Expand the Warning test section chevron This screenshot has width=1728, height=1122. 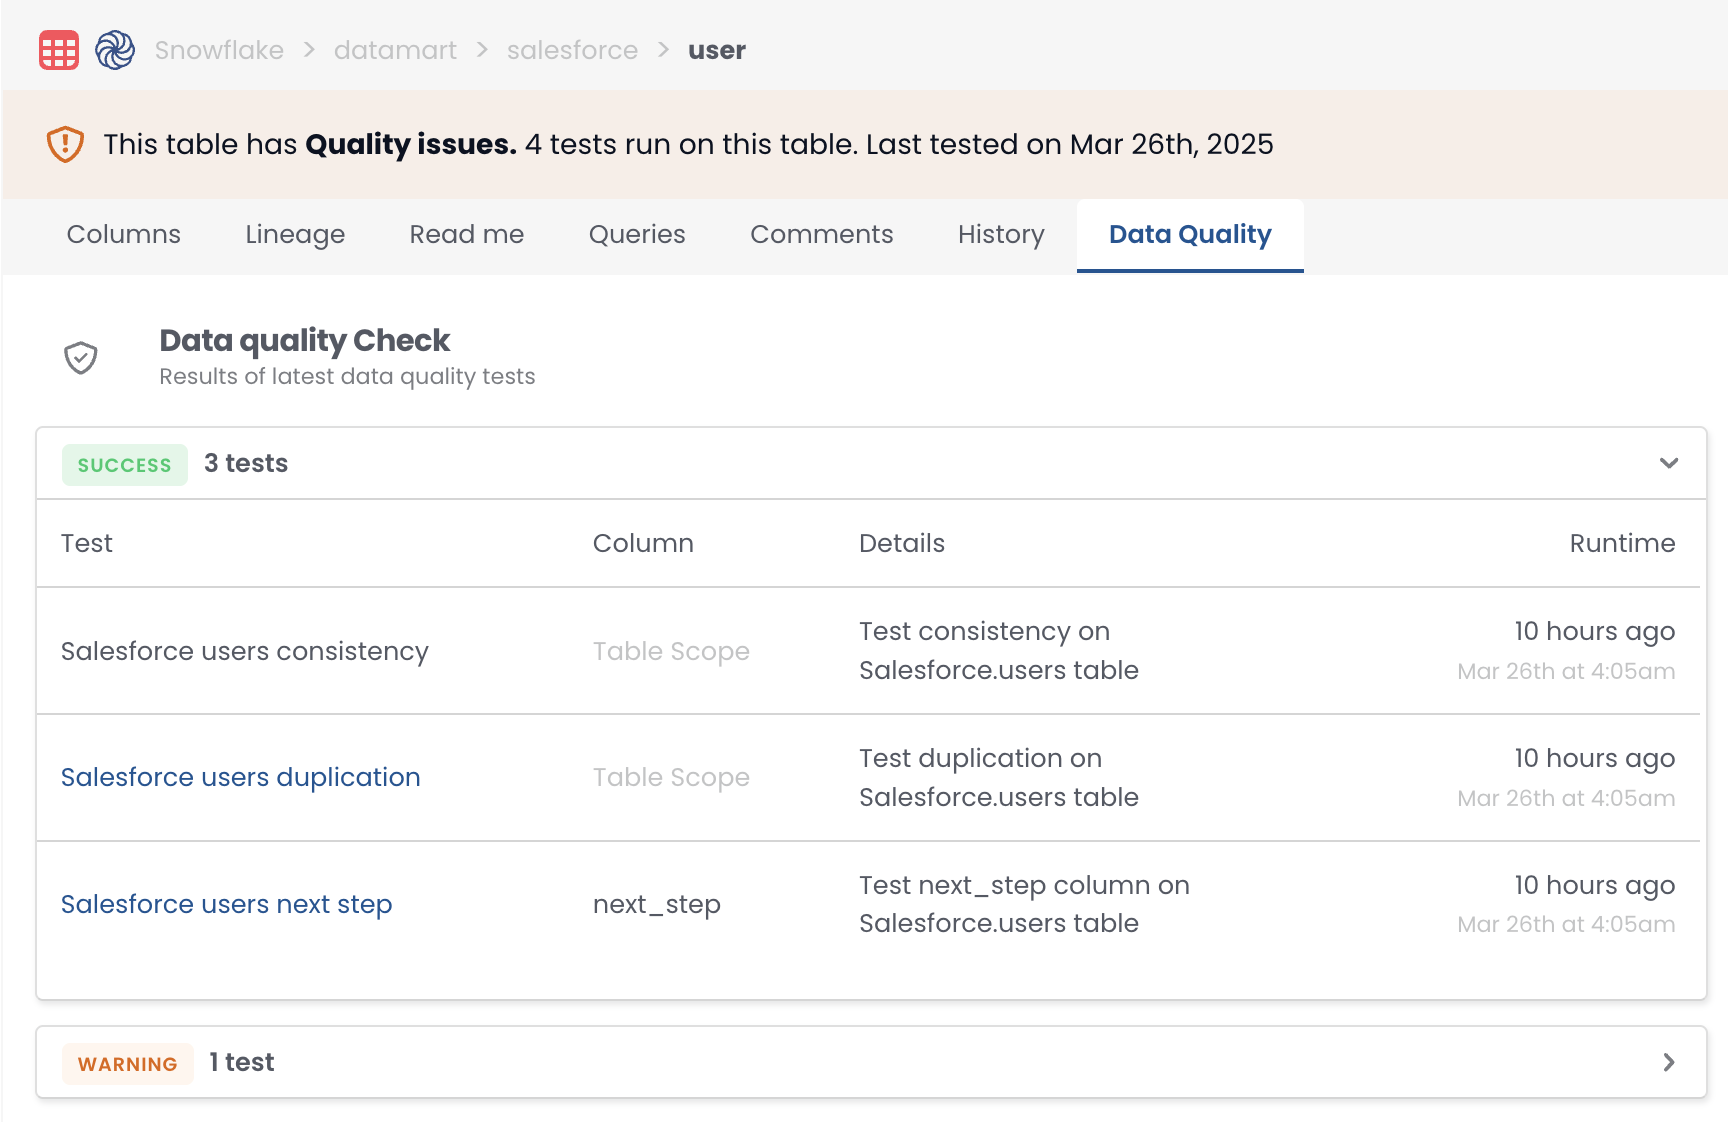click(x=1668, y=1062)
